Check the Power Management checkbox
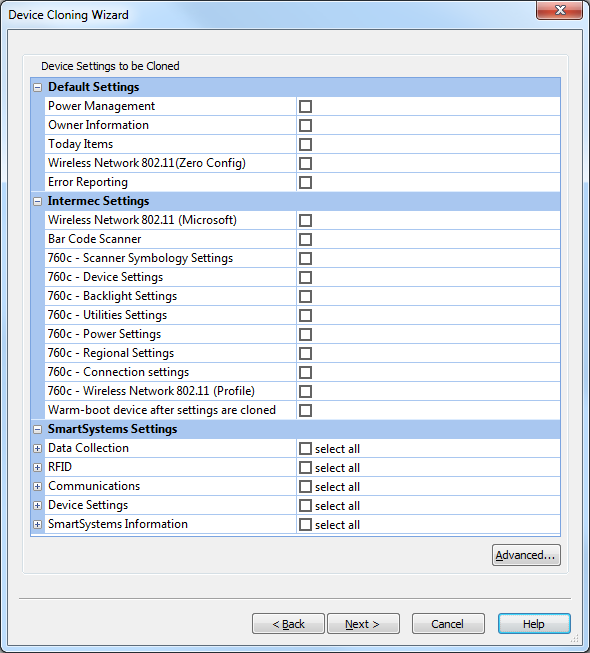 pos(305,107)
